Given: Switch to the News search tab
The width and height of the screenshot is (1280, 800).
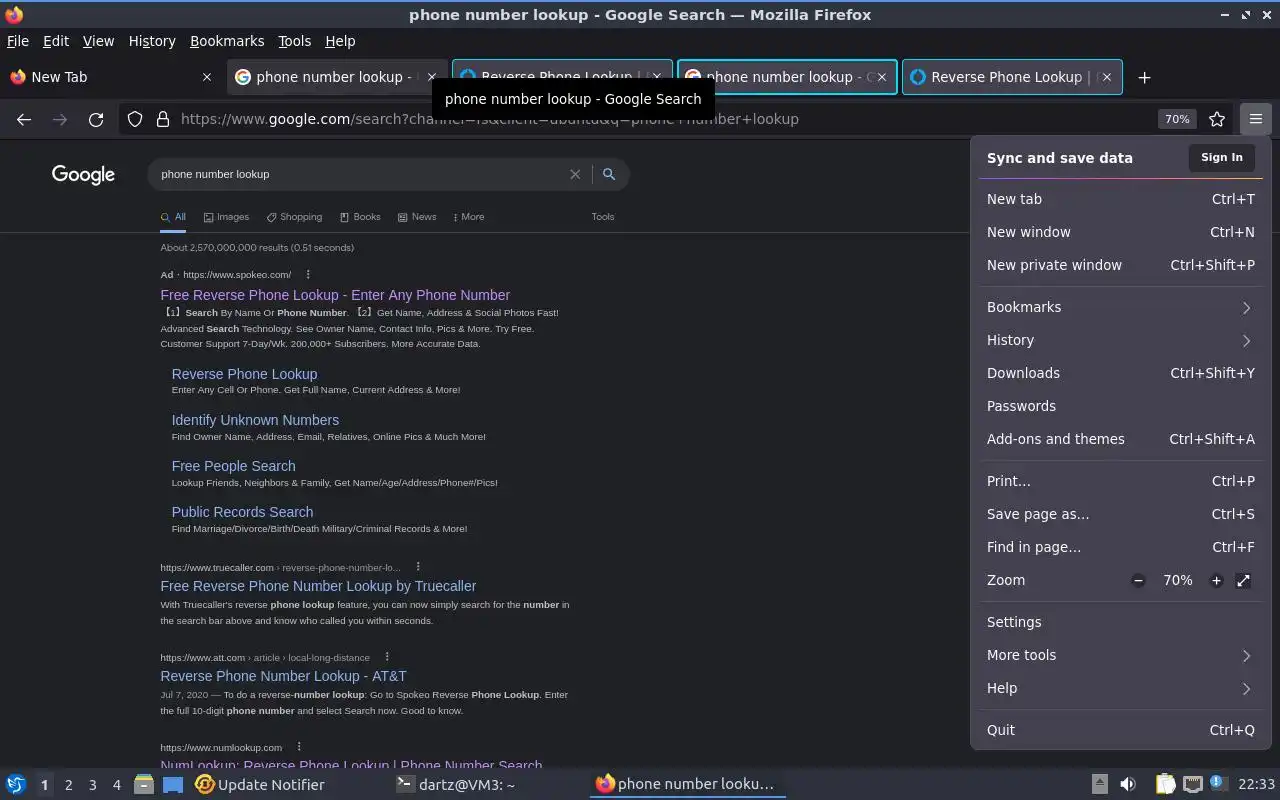Looking at the screenshot, I should (417, 217).
